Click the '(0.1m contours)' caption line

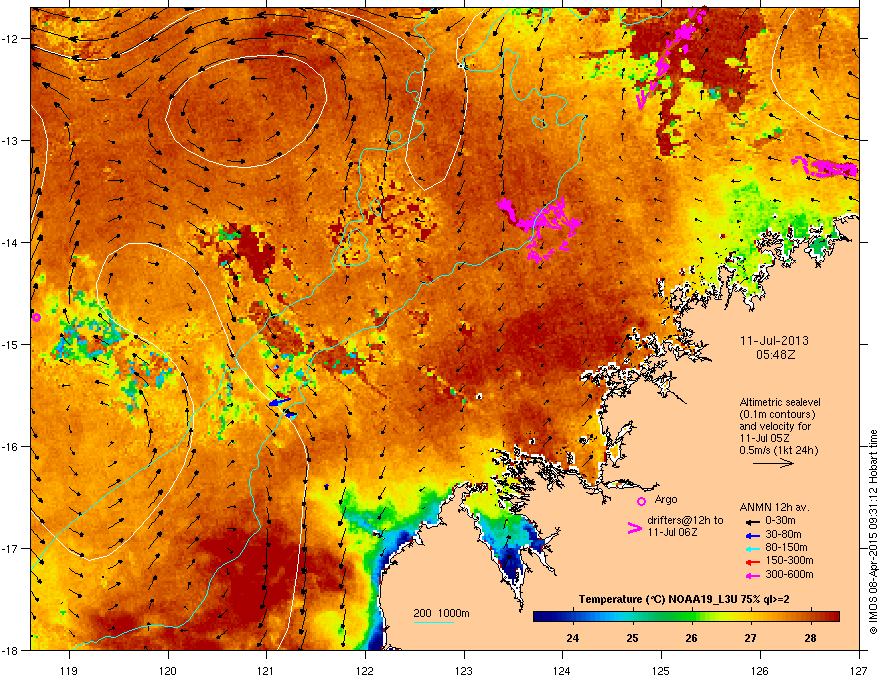tap(777, 415)
